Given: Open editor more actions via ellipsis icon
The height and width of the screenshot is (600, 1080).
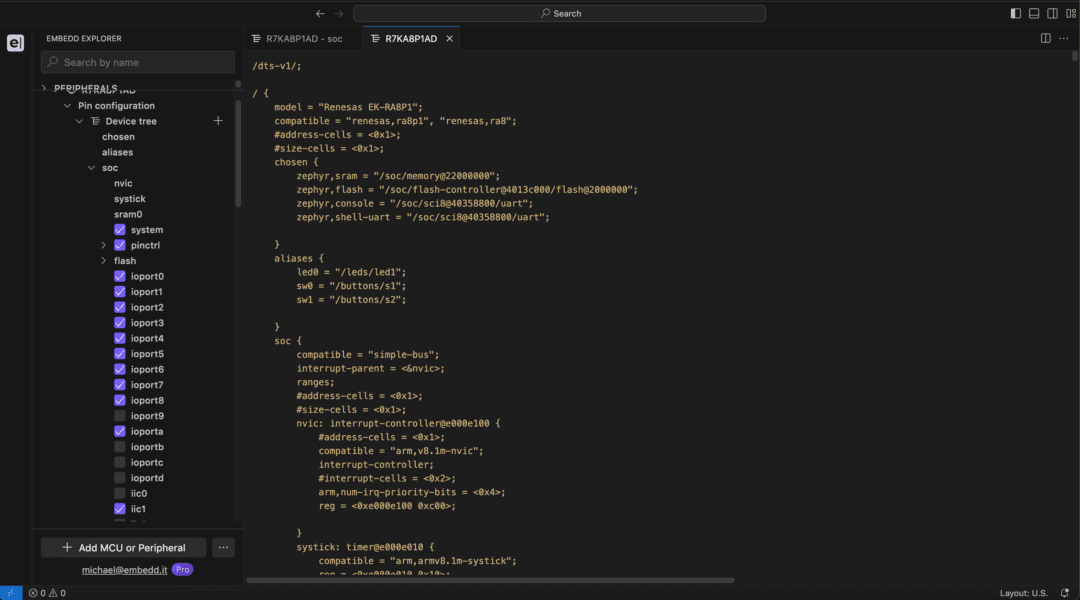Looking at the screenshot, I should coord(1063,37).
